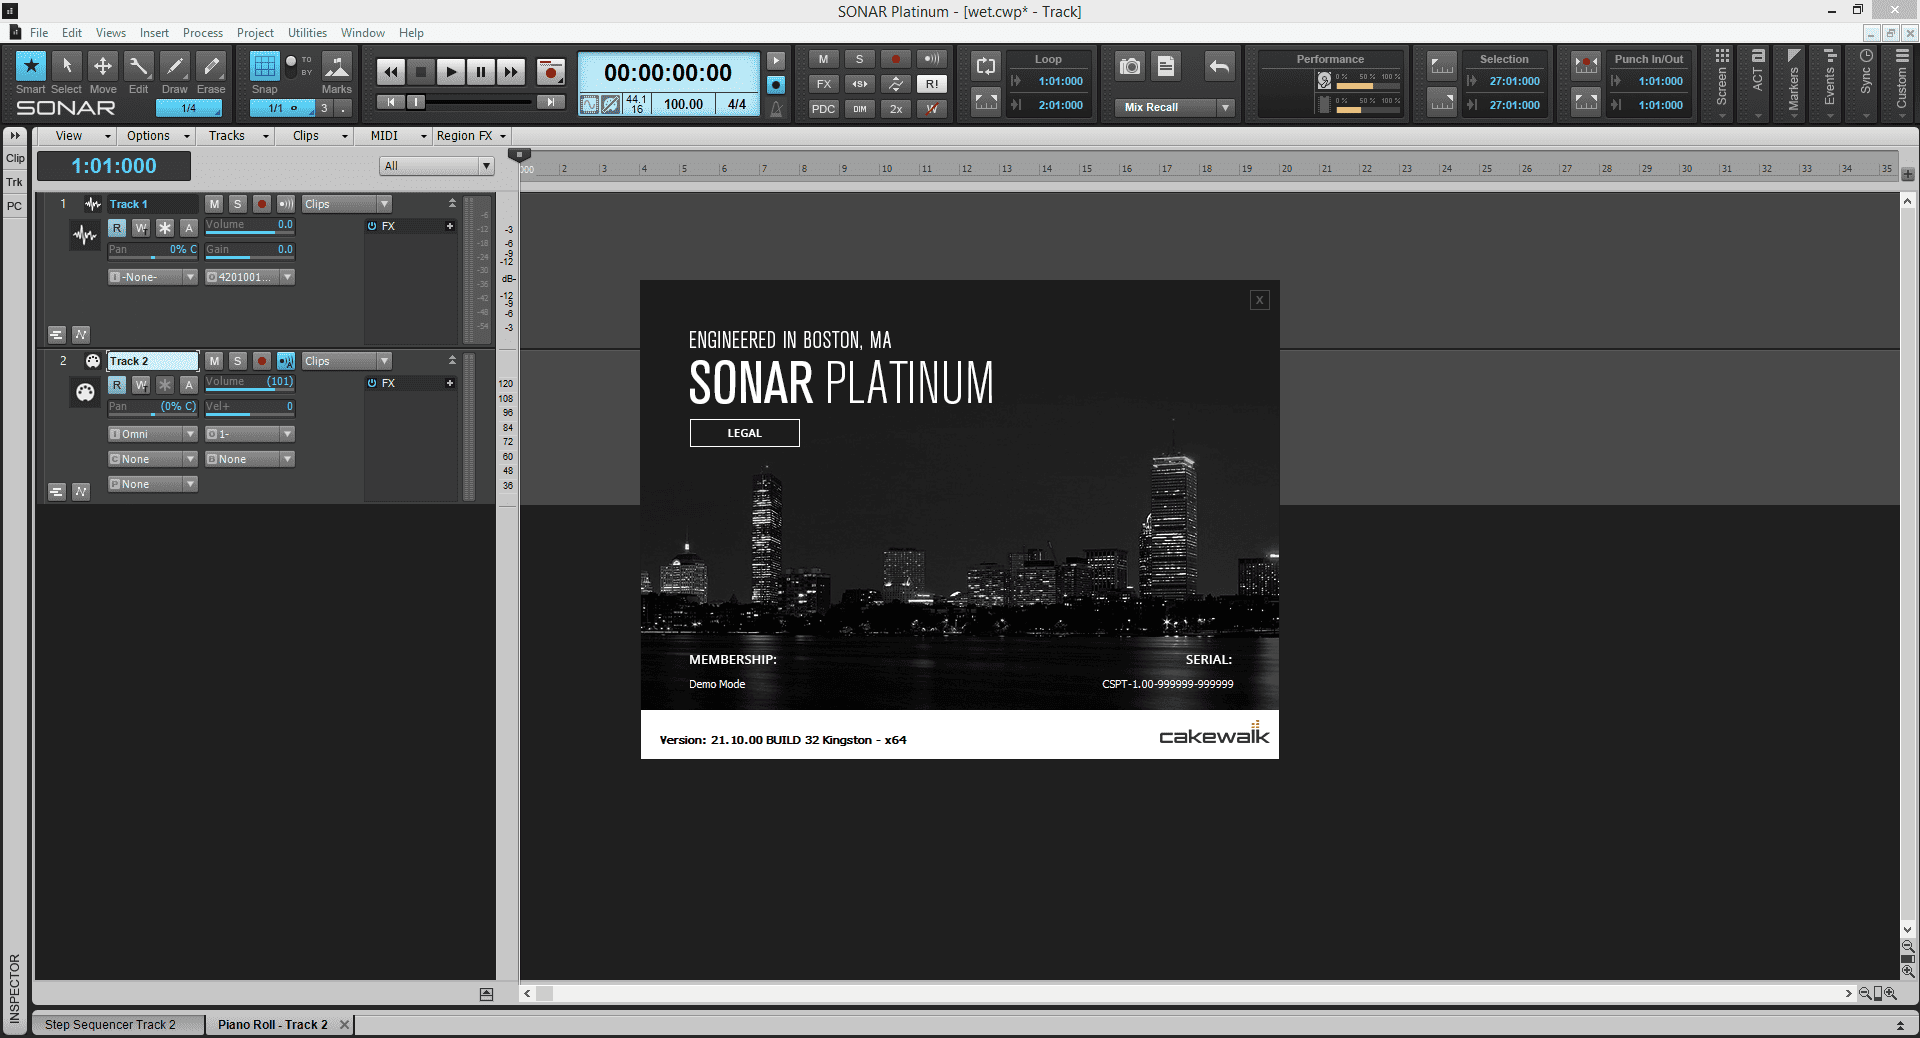Toggle Track 1 Read automation button

[117, 228]
